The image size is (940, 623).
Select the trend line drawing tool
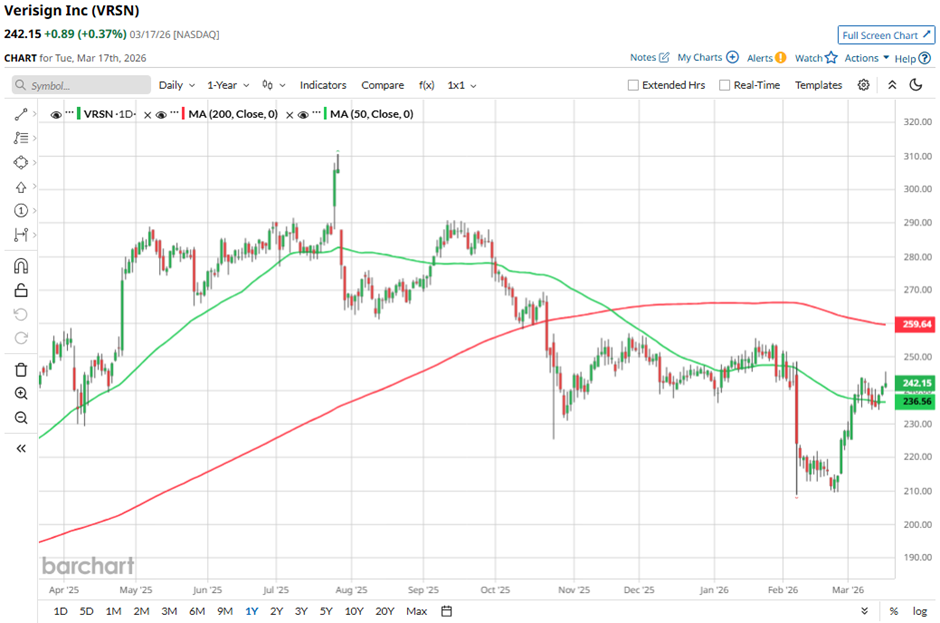point(21,115)
